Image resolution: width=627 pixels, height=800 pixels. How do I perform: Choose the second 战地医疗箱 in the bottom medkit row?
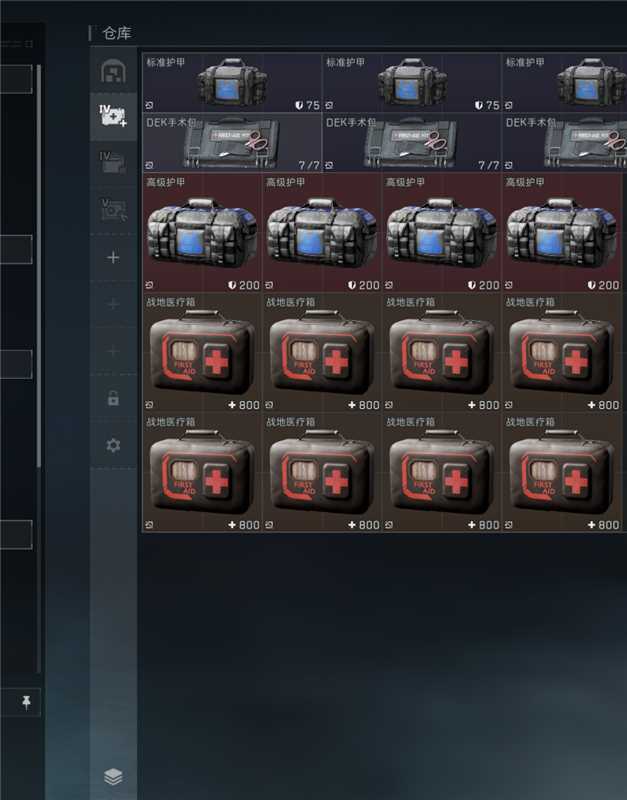click(x=322, y=472)
